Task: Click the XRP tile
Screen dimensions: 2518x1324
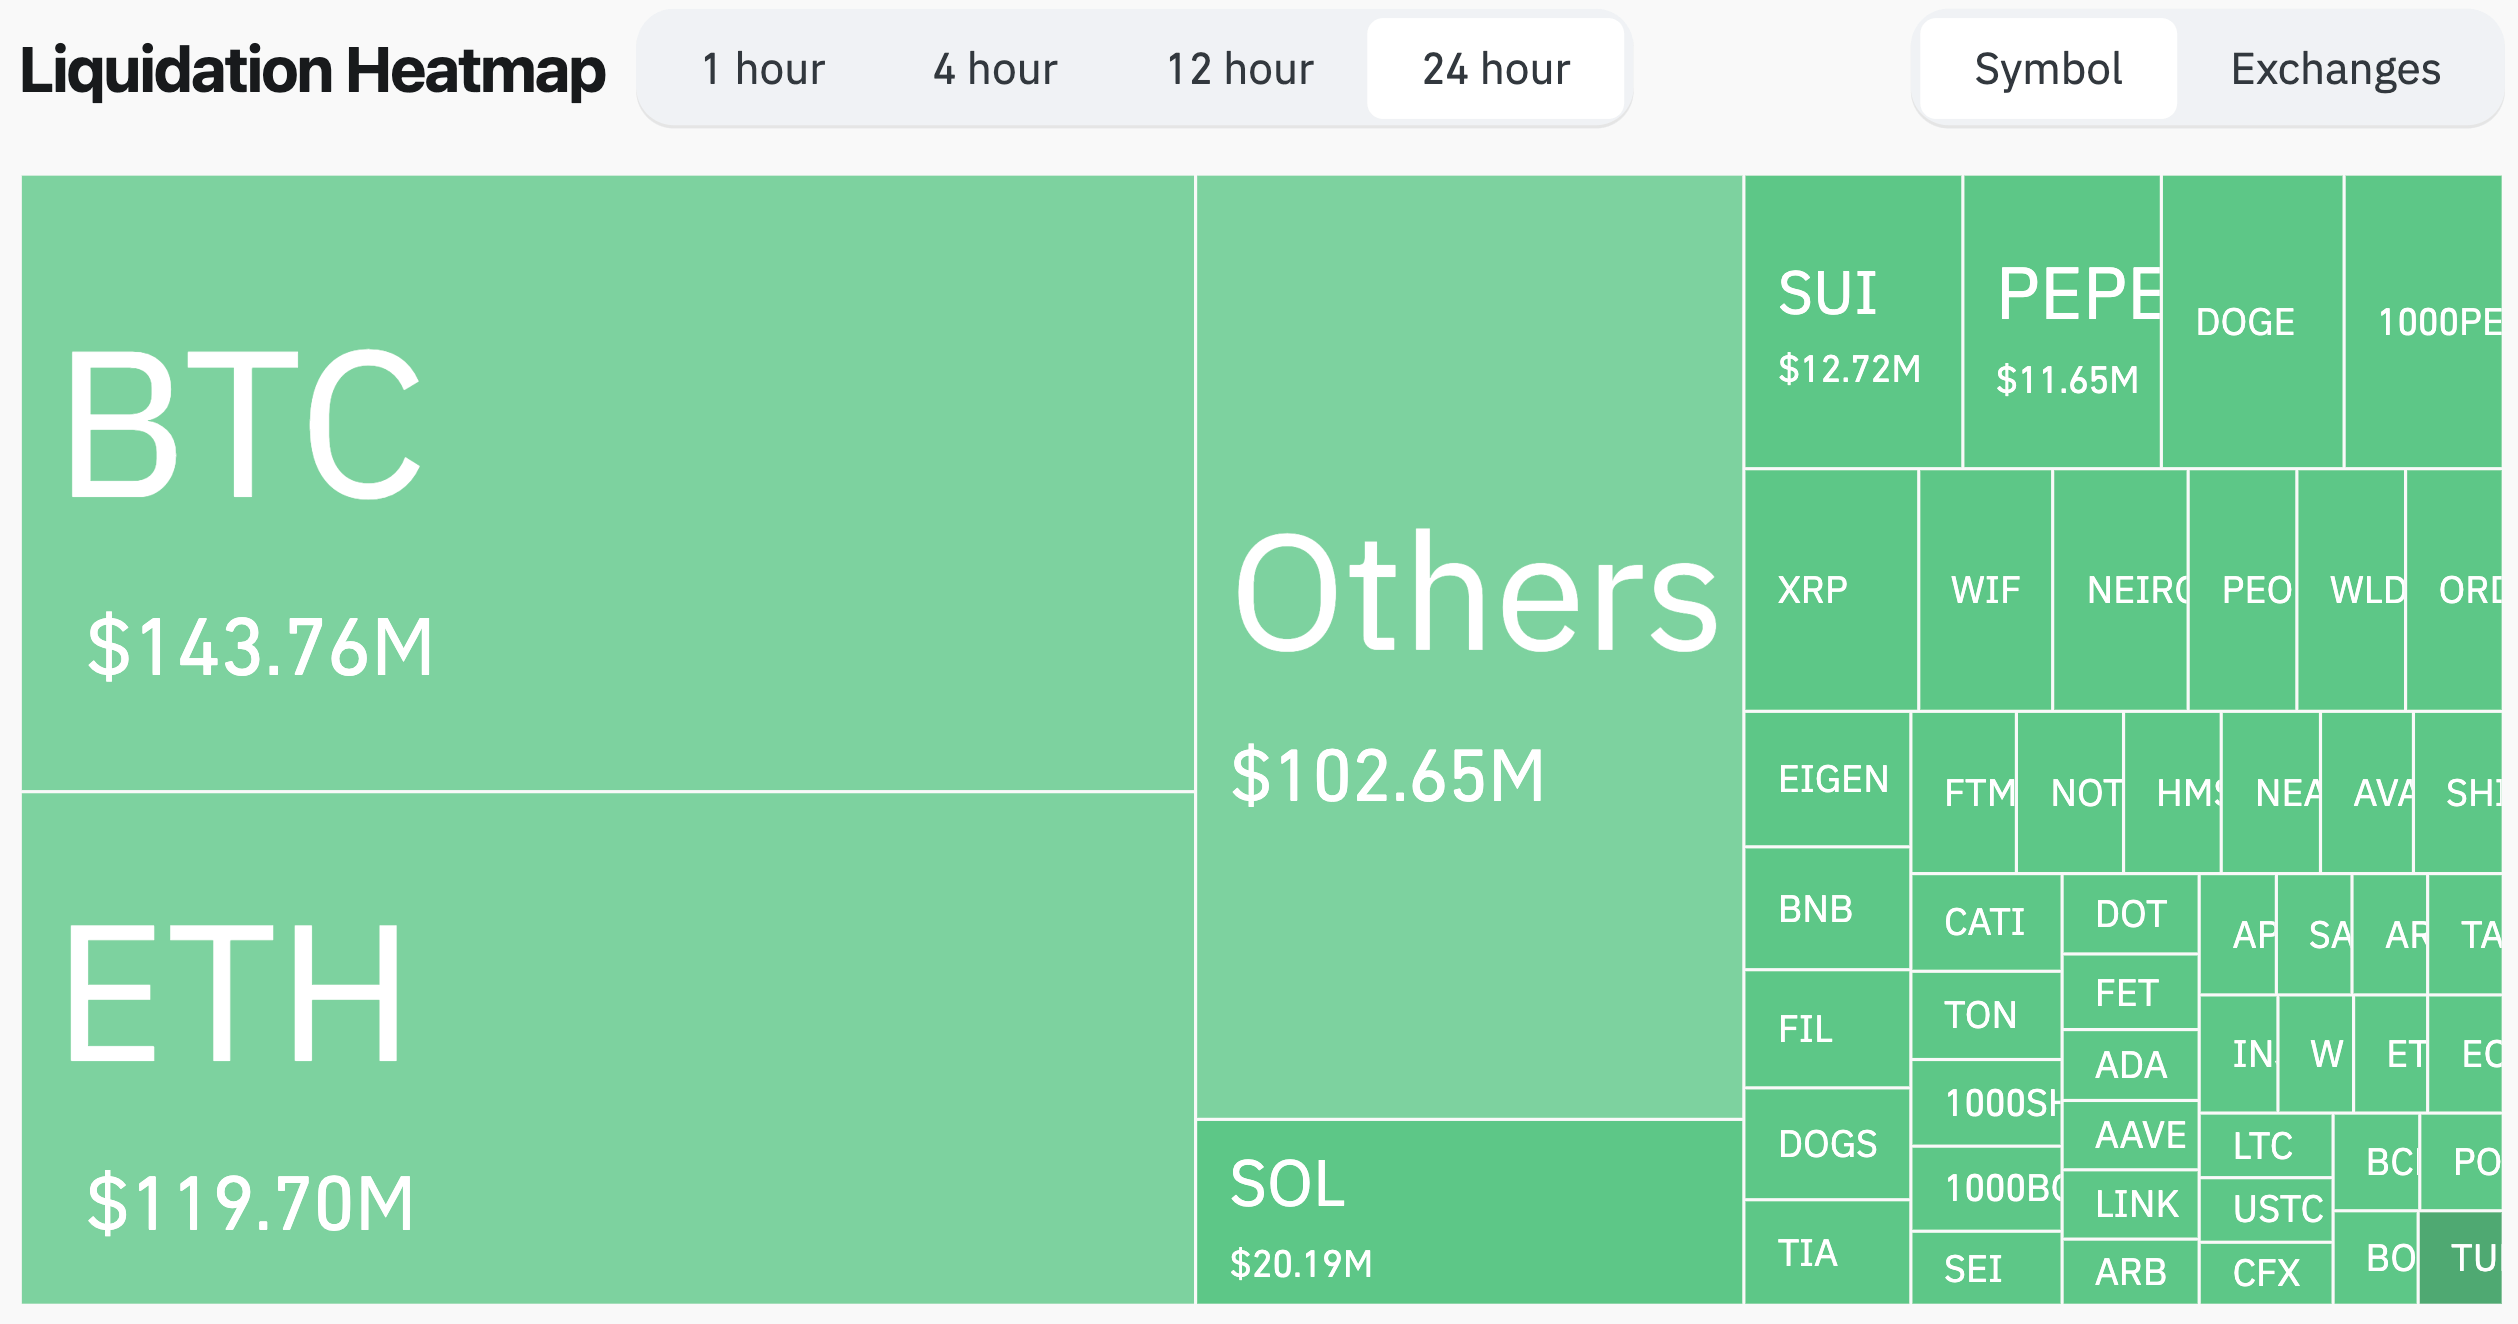Action: tap(1815, 590)
